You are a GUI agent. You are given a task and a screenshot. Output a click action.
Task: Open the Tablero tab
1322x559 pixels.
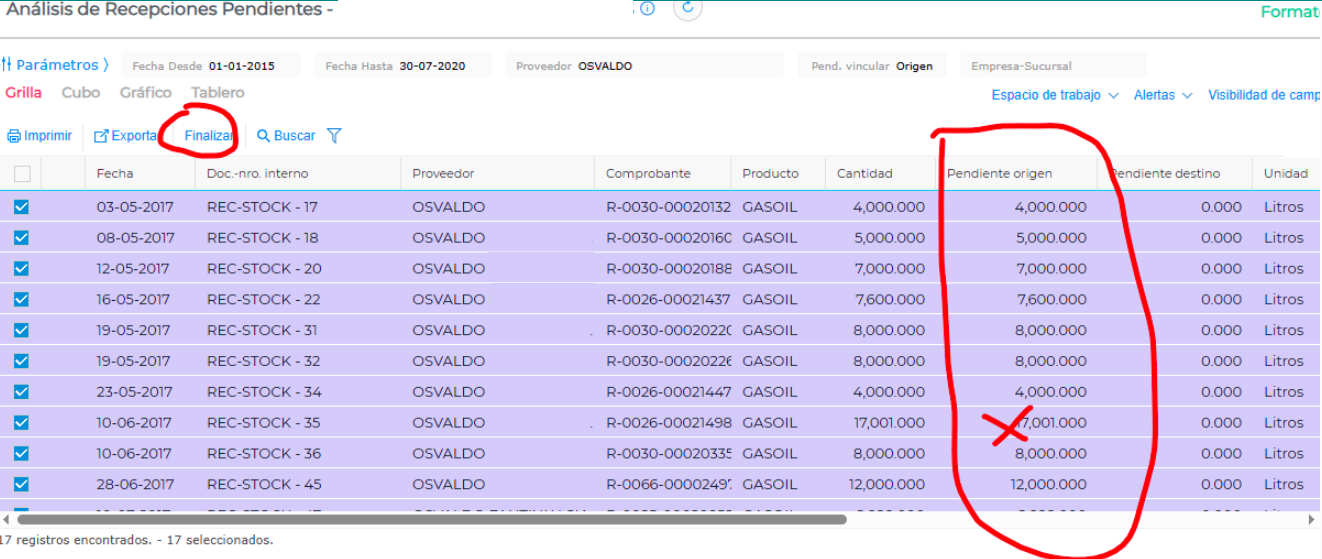click(218, 92)
